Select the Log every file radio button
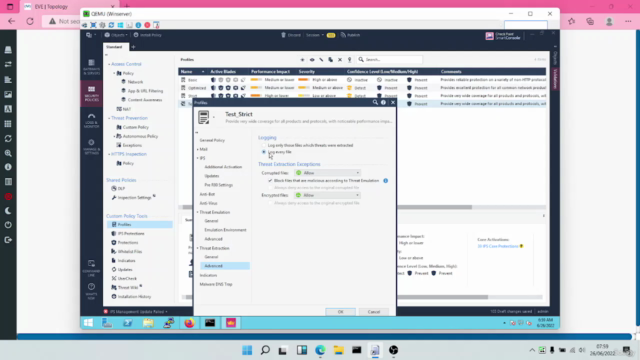640x360 pixels. (264, 152)
